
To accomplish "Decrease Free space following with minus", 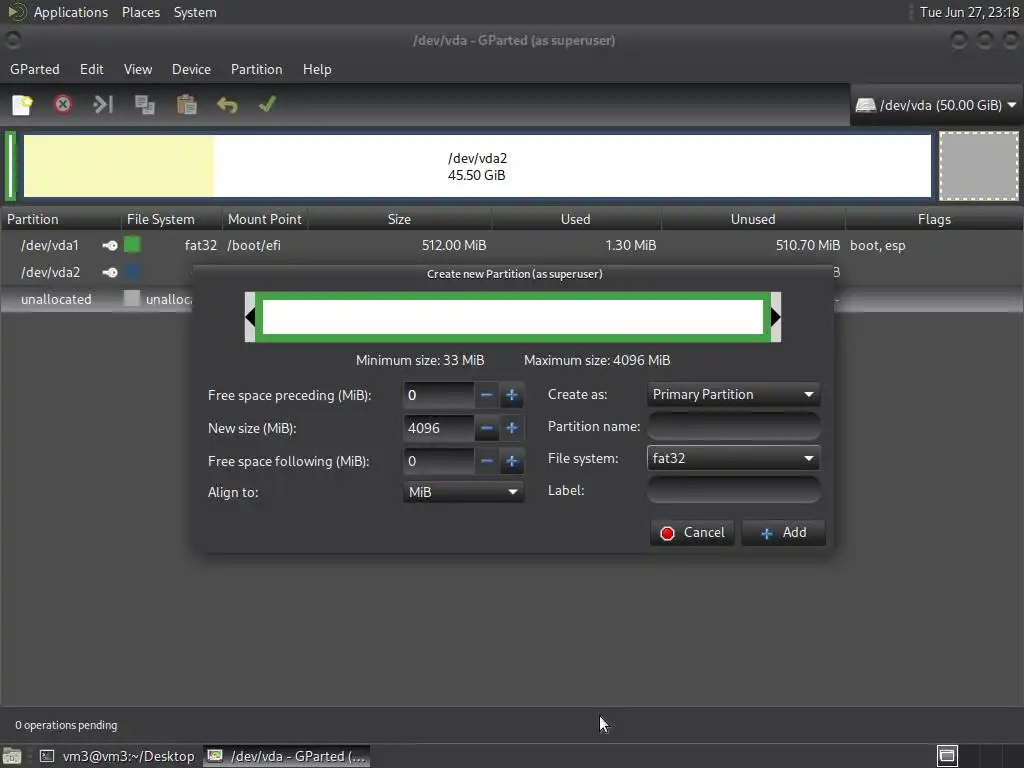I will 487,461.
